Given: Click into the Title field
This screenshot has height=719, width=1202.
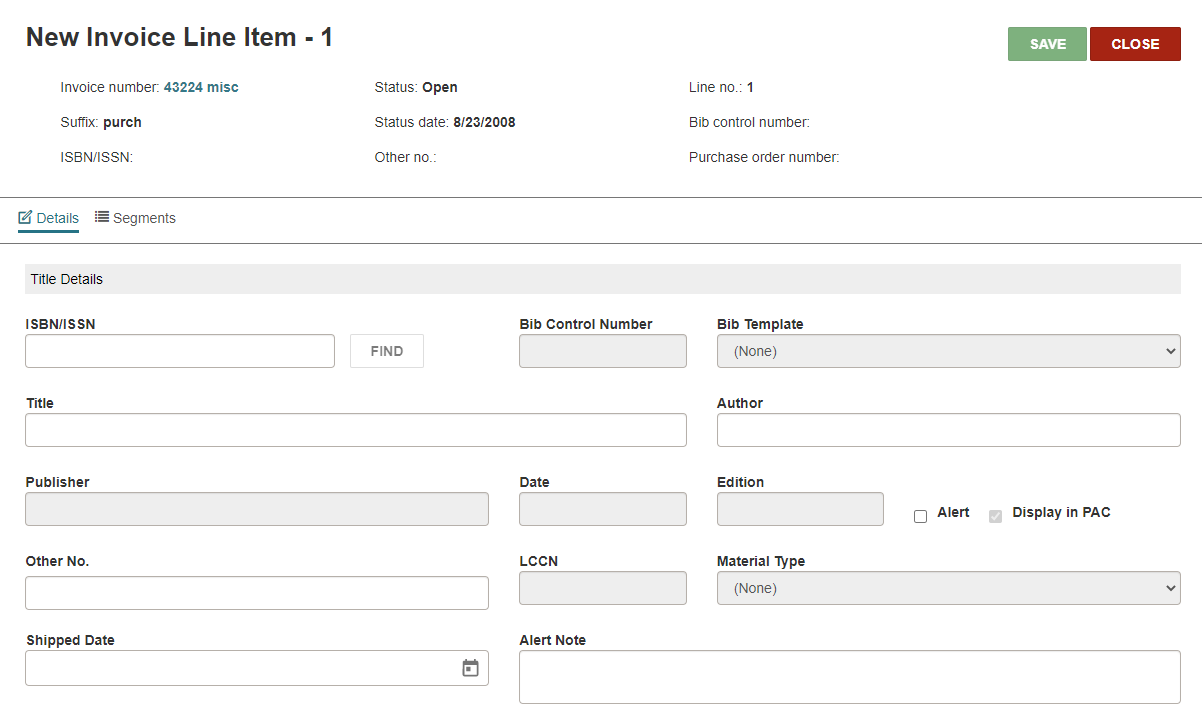Looking at the screenshot, I should tap(356, 430).
